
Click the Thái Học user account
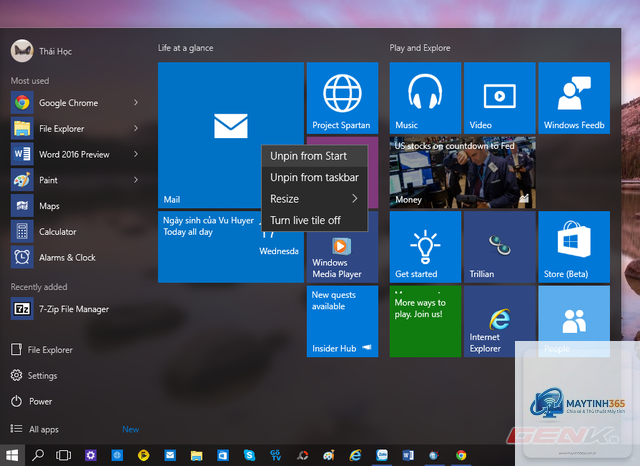[41, 51]
